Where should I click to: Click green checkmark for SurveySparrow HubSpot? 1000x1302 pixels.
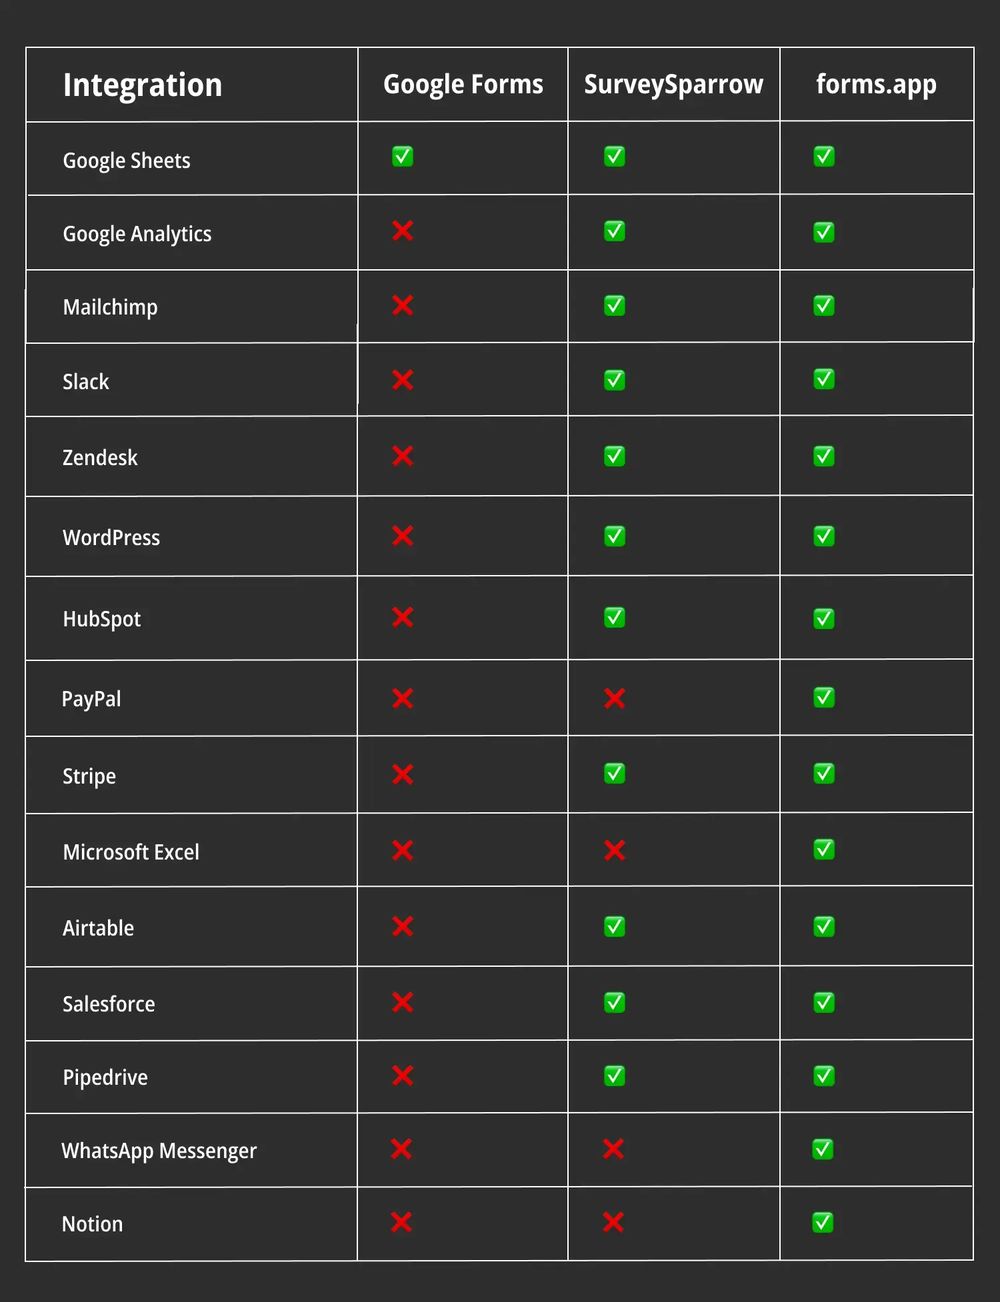click(615, 617)
